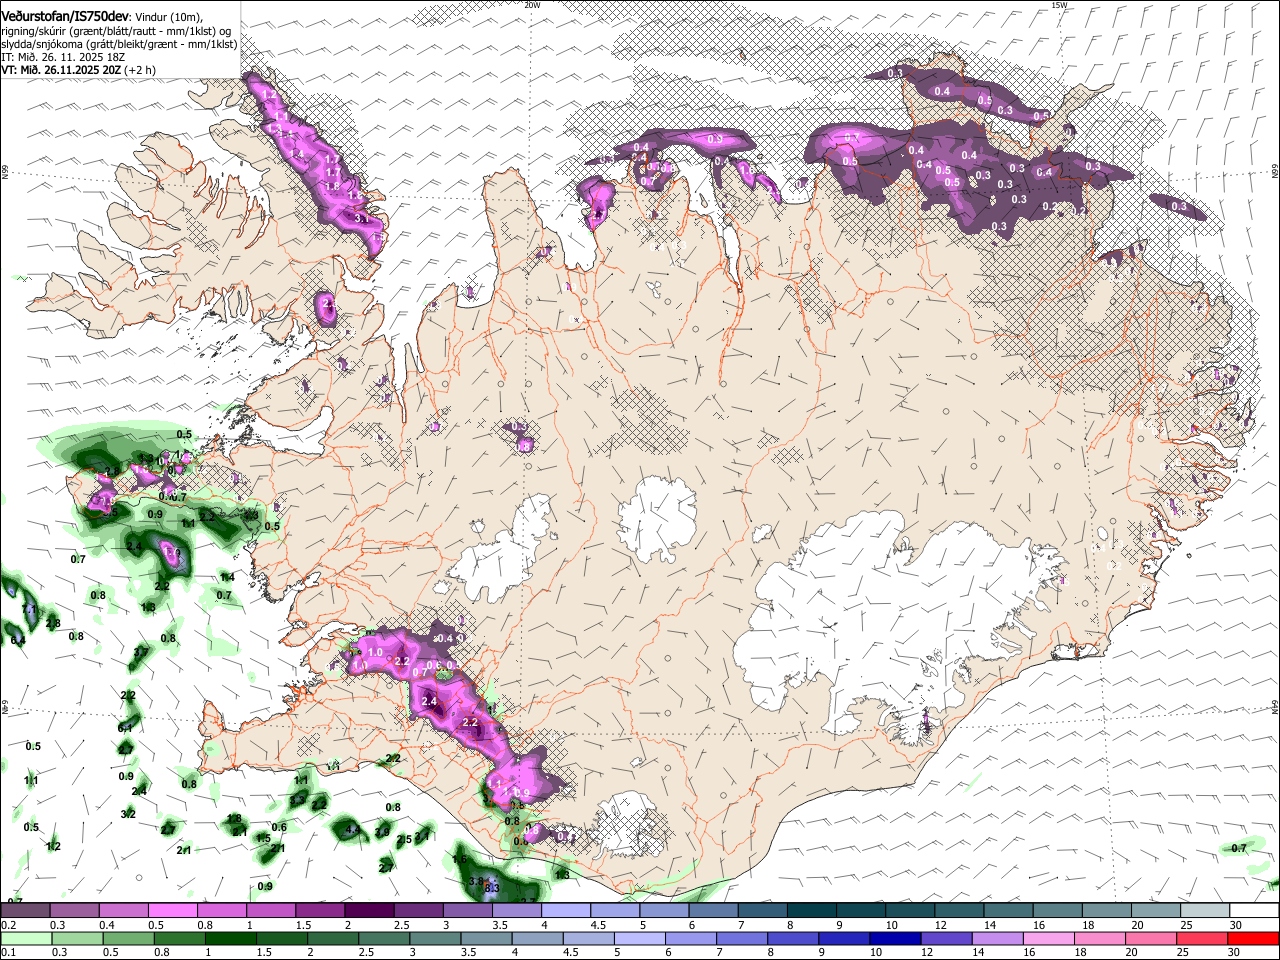Click the bright red rain swatch at 30

tap(1253, 938)
